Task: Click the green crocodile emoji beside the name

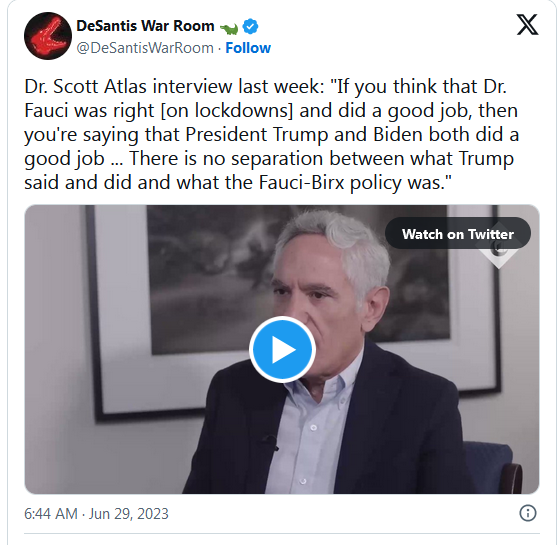Action: click(229, 28)
